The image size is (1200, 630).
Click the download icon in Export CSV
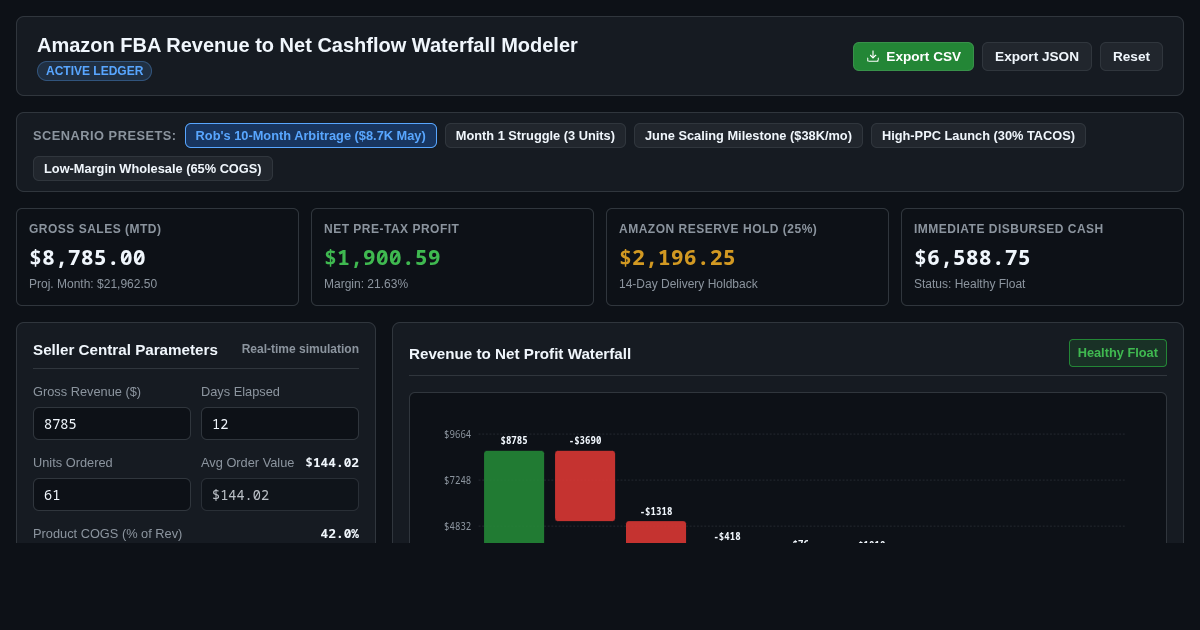873,56
